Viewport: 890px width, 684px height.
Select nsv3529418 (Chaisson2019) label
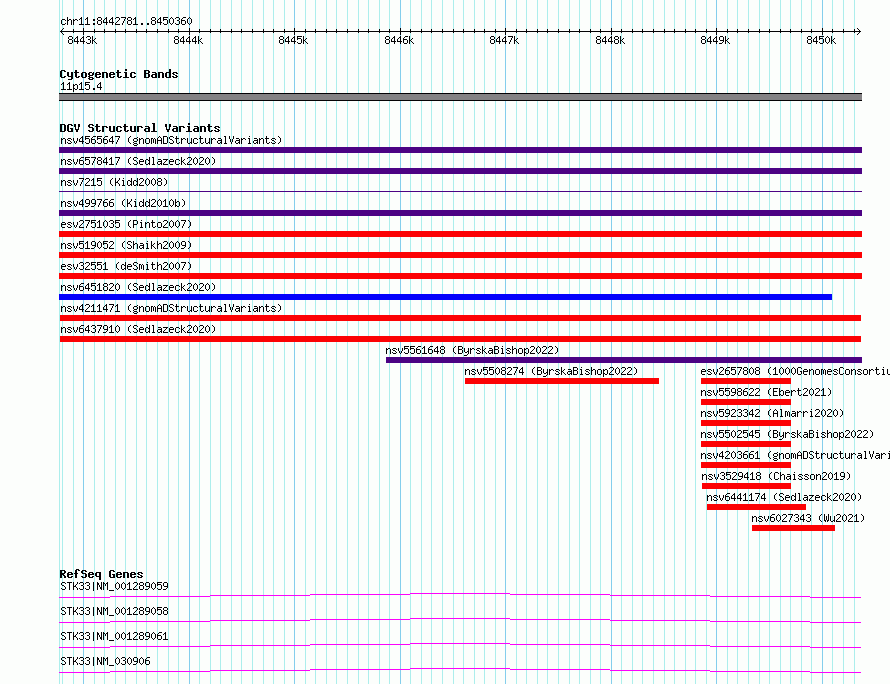(x=776, y=476)
